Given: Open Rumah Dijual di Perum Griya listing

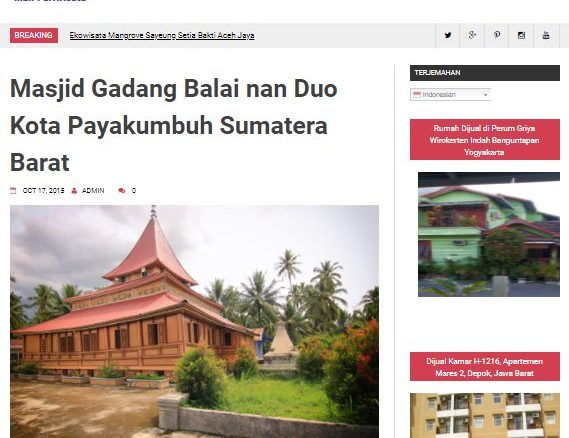Looking at the screenshot, I should pos(485,140).
